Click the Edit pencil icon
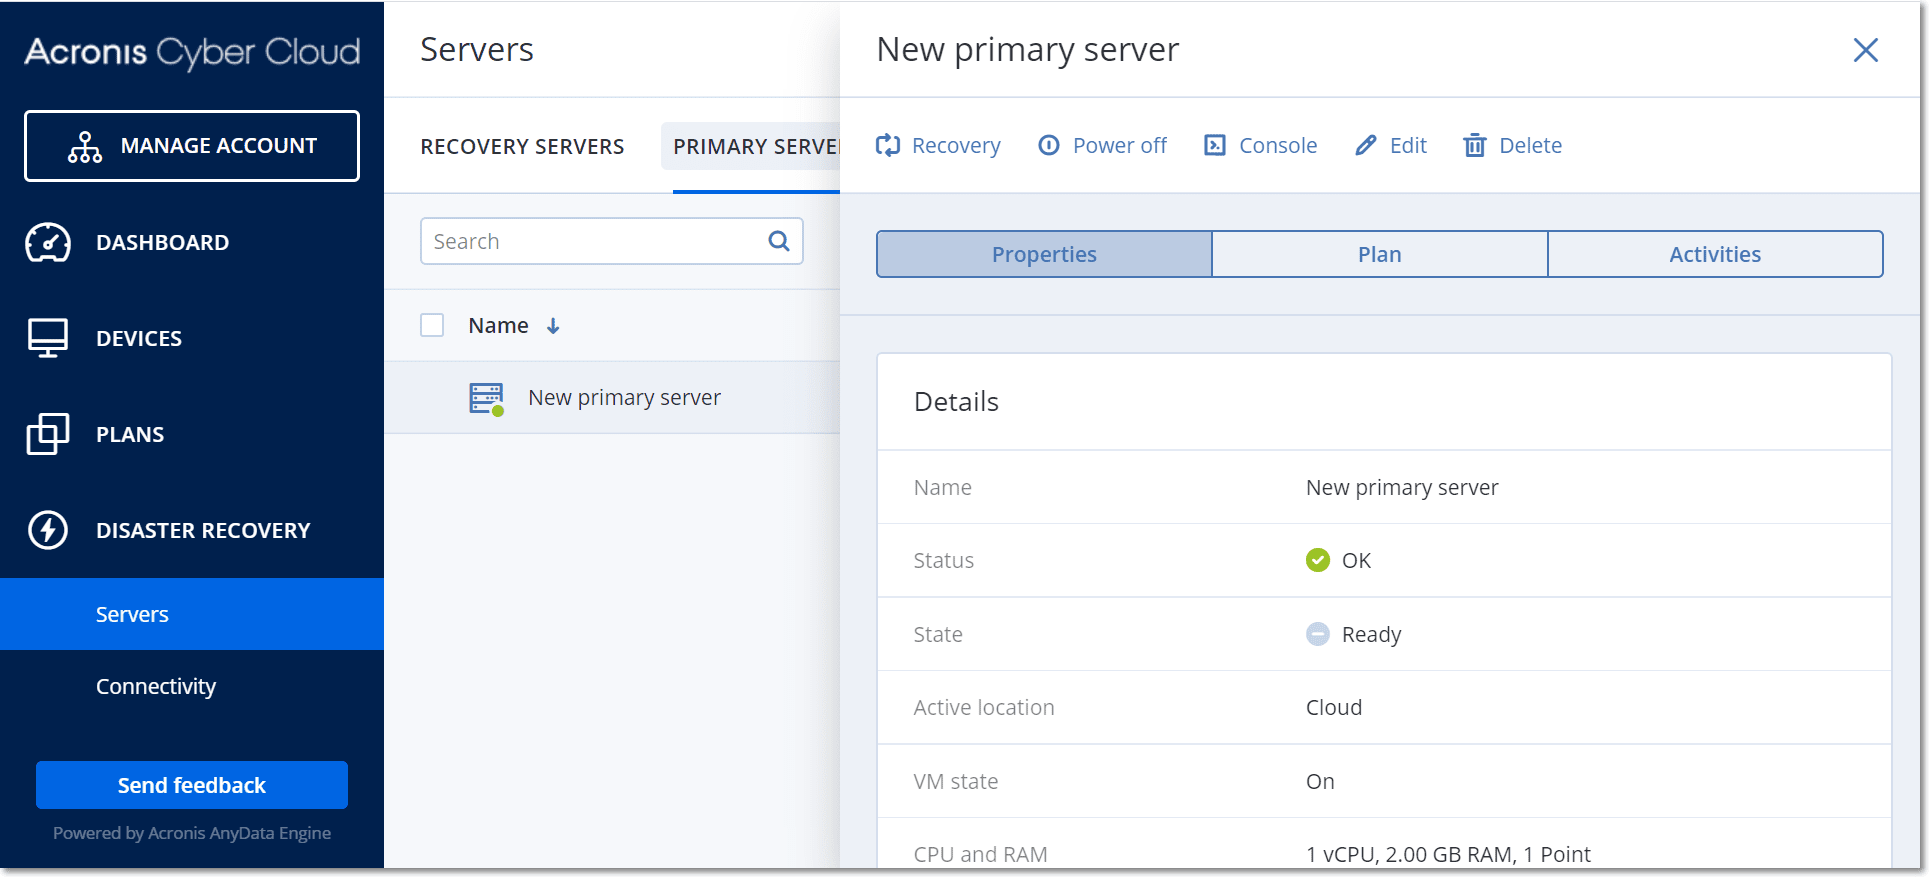 click(1366, 146)
